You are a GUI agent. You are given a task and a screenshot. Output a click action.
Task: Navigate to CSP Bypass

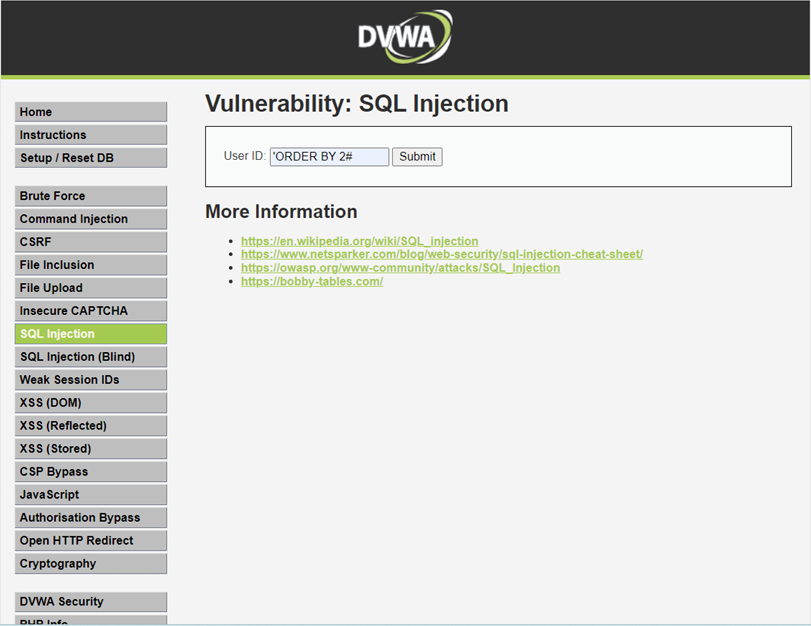[91, 471]
